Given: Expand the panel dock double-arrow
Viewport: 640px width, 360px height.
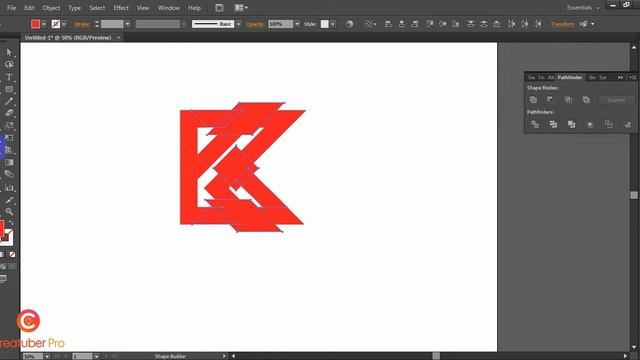Looking at the screenshot, I should coord(620,77).
